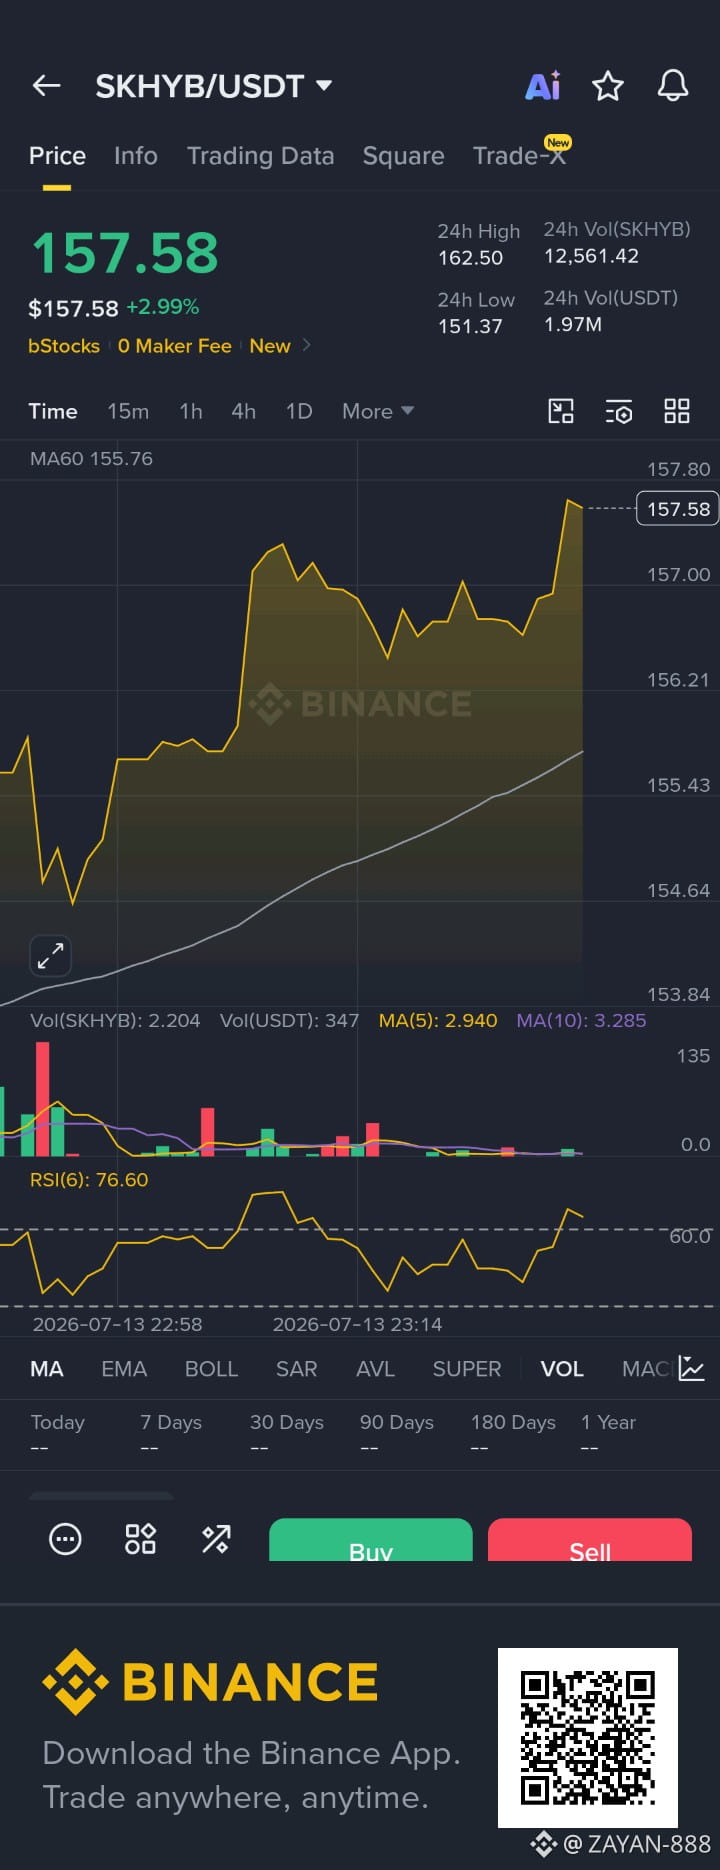Select the 15m chart interval
Image resolution: width=720 pixels, height=1870 pixels.
click(x=128, y=411)
